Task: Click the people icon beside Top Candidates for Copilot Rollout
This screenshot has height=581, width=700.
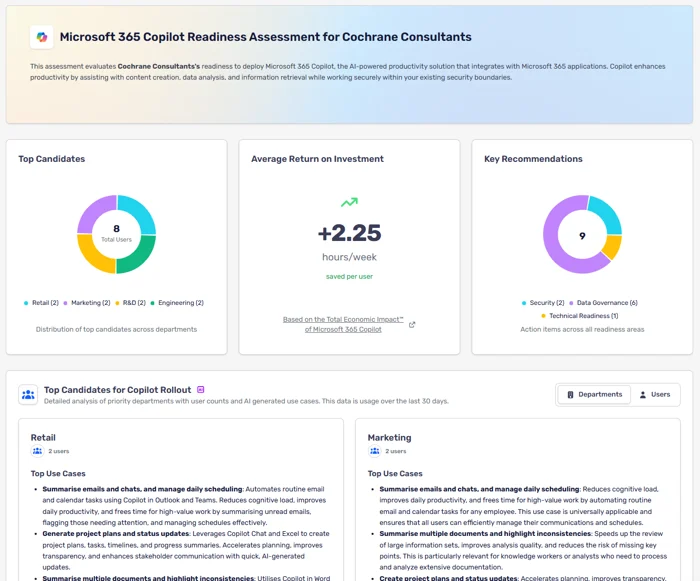Action: click(x=28, y=395)
